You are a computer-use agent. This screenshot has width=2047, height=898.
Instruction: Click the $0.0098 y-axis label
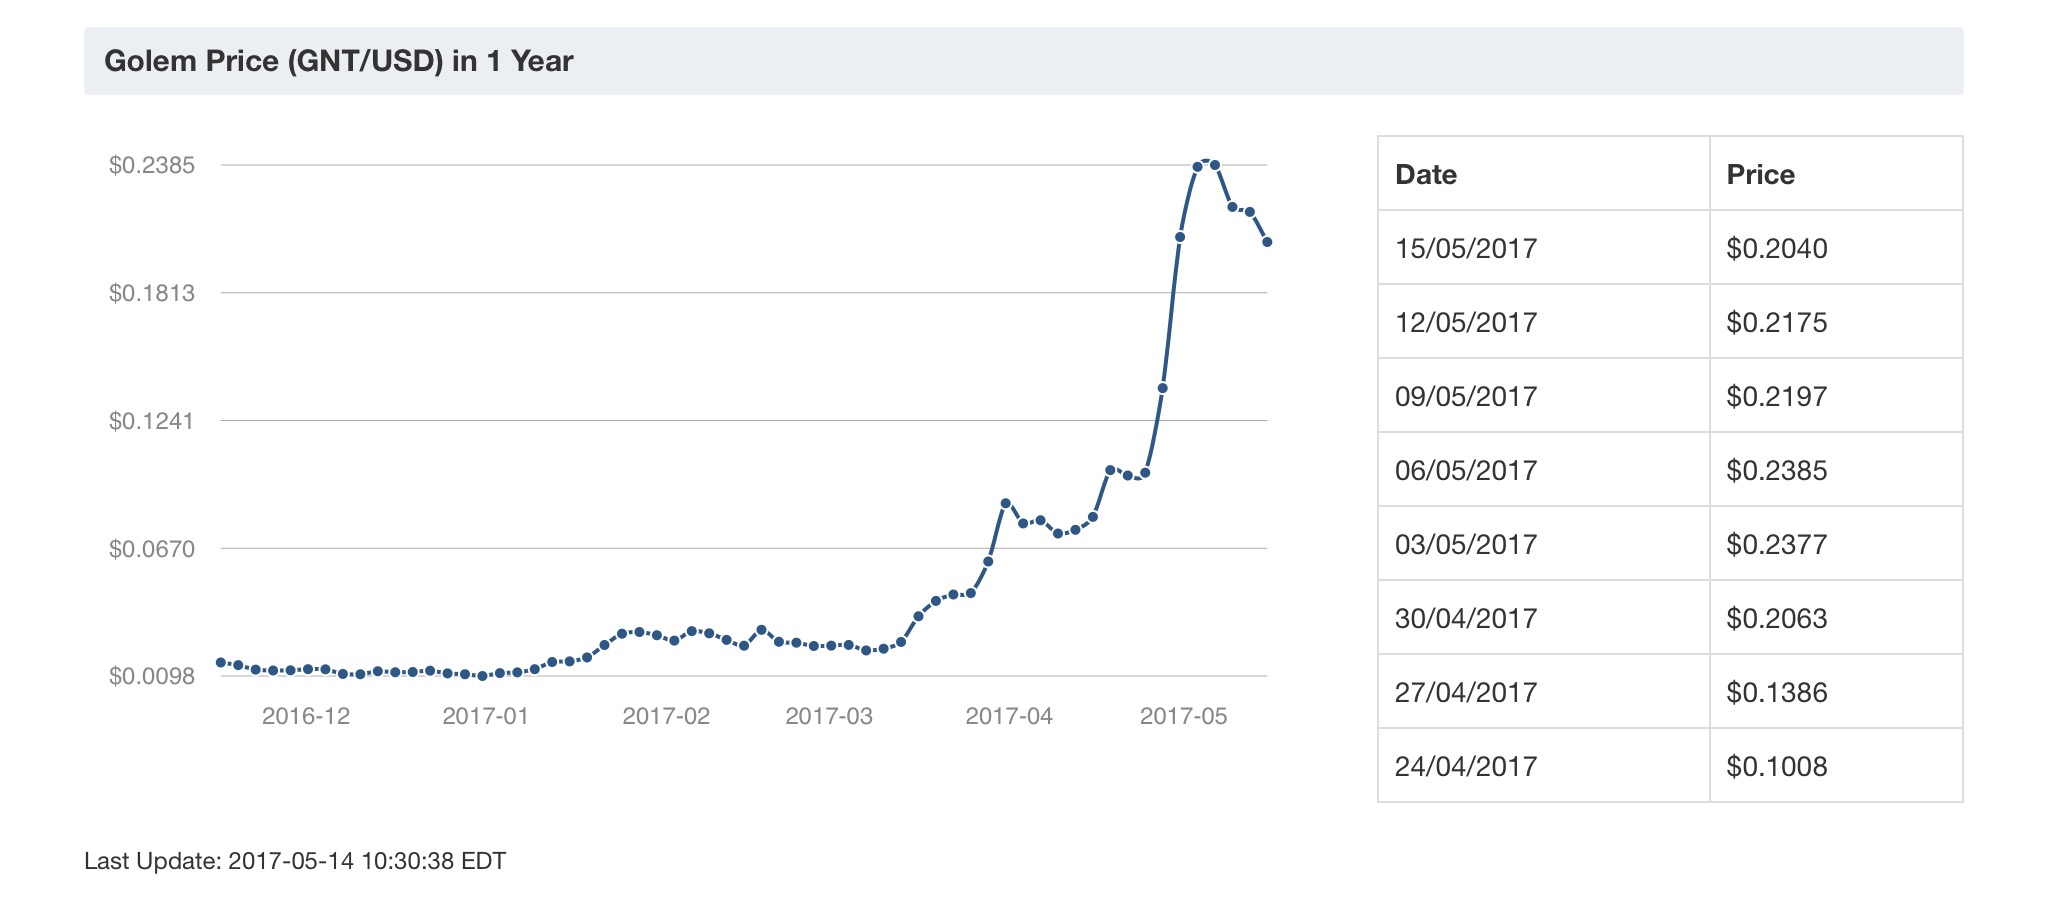coord(152,676)
